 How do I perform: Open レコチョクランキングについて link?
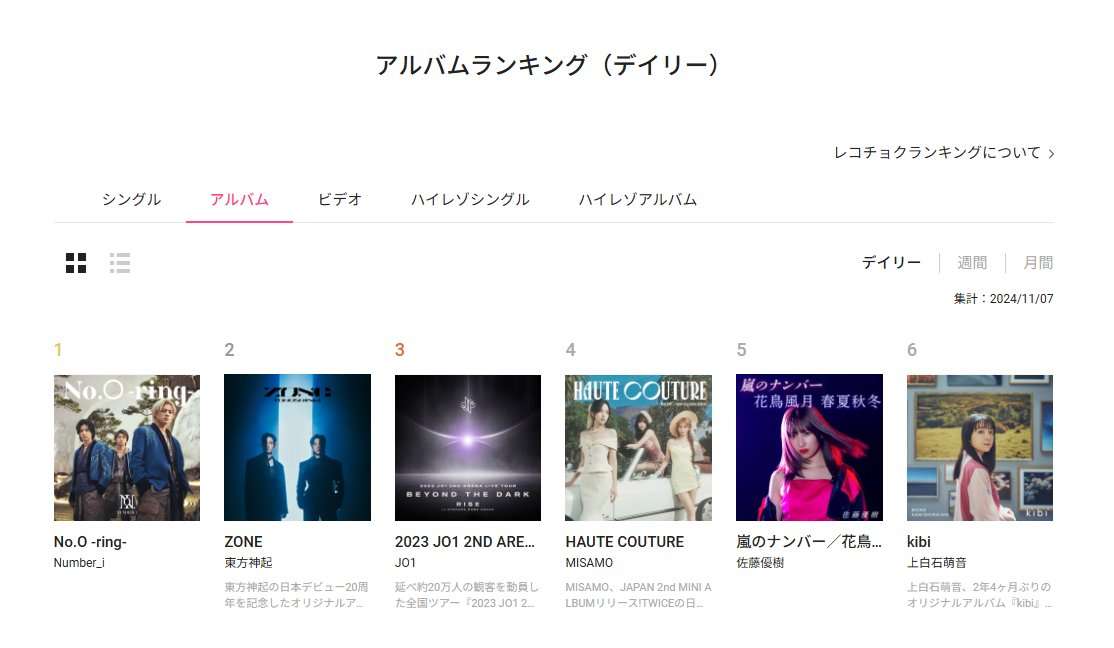pos(937,153)
